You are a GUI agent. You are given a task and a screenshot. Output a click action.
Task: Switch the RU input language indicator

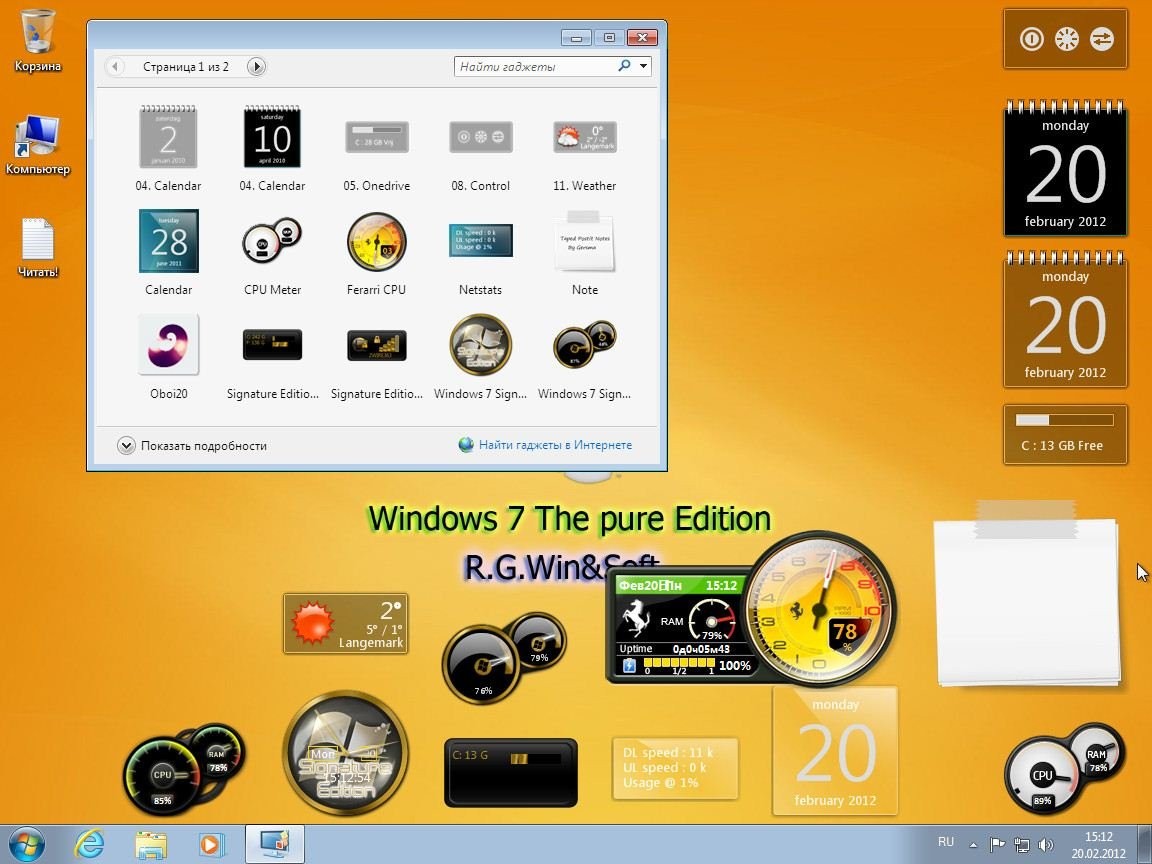946,842
